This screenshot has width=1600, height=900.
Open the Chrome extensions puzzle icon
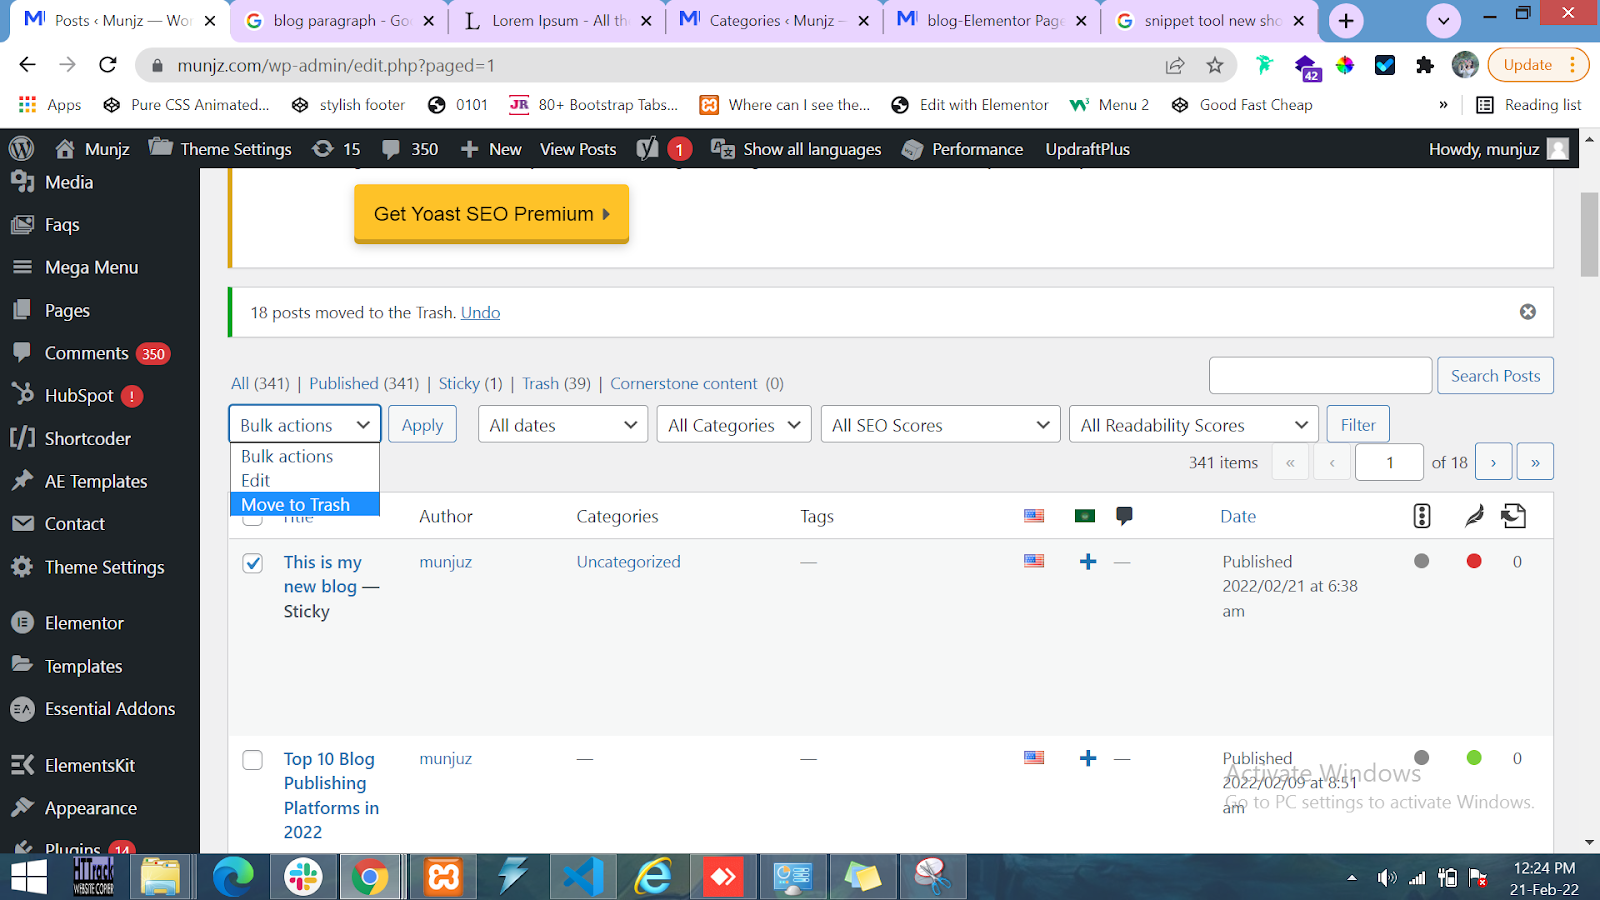1425,65
